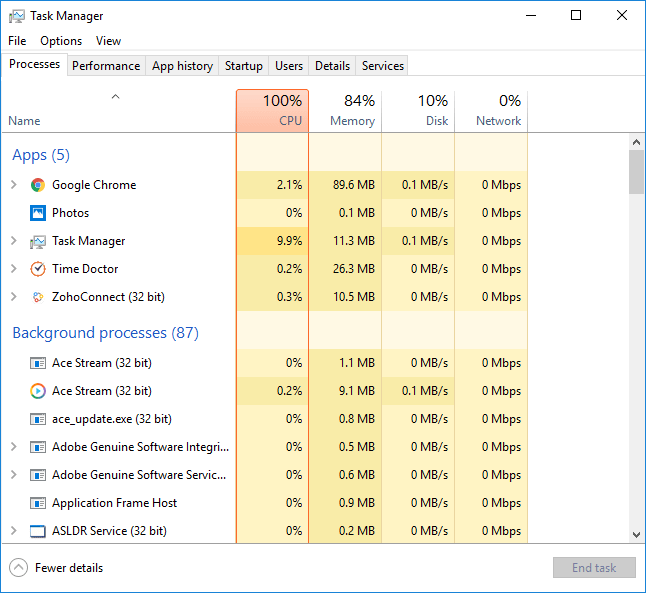Click the ASLDR Service icon
Screen dimensions: 646x593
coord(38,531)
